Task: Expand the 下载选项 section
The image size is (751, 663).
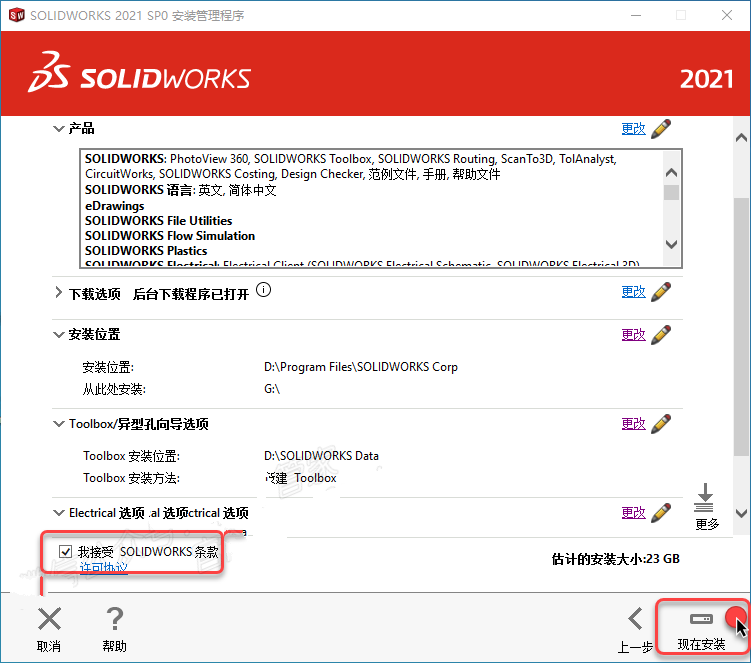Action: click(x=58, y=292)
